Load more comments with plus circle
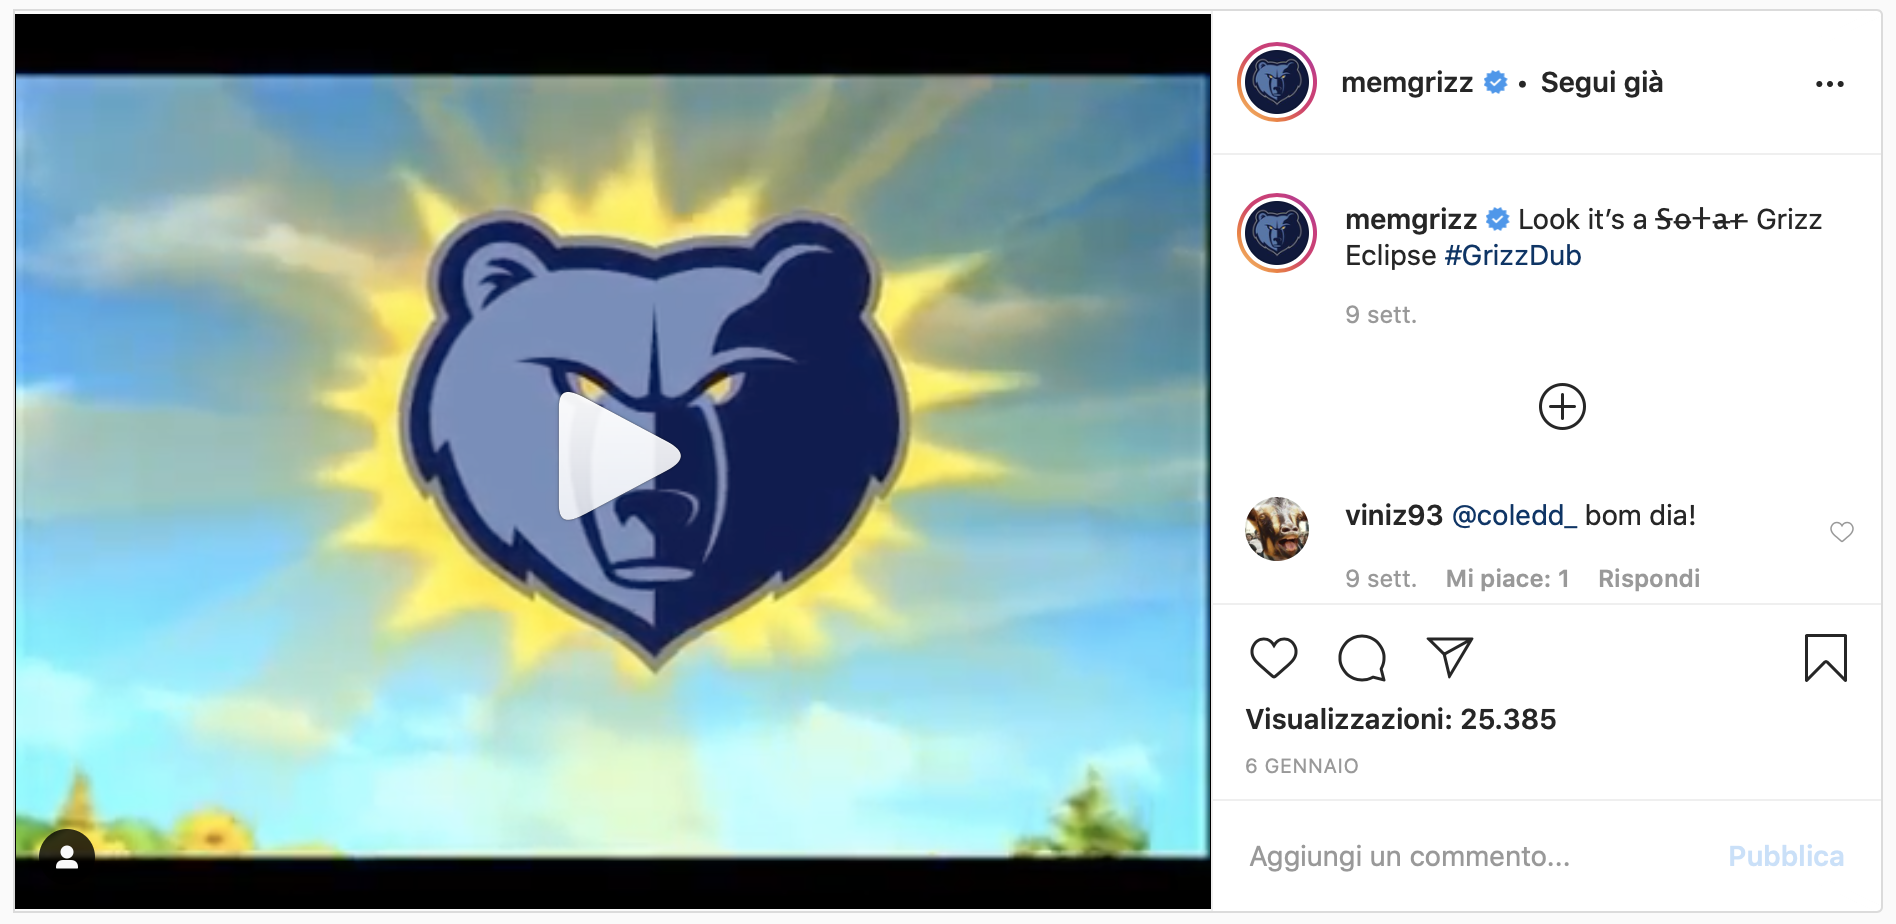This screenshot has width=1896, height=924. (1562, 407)
